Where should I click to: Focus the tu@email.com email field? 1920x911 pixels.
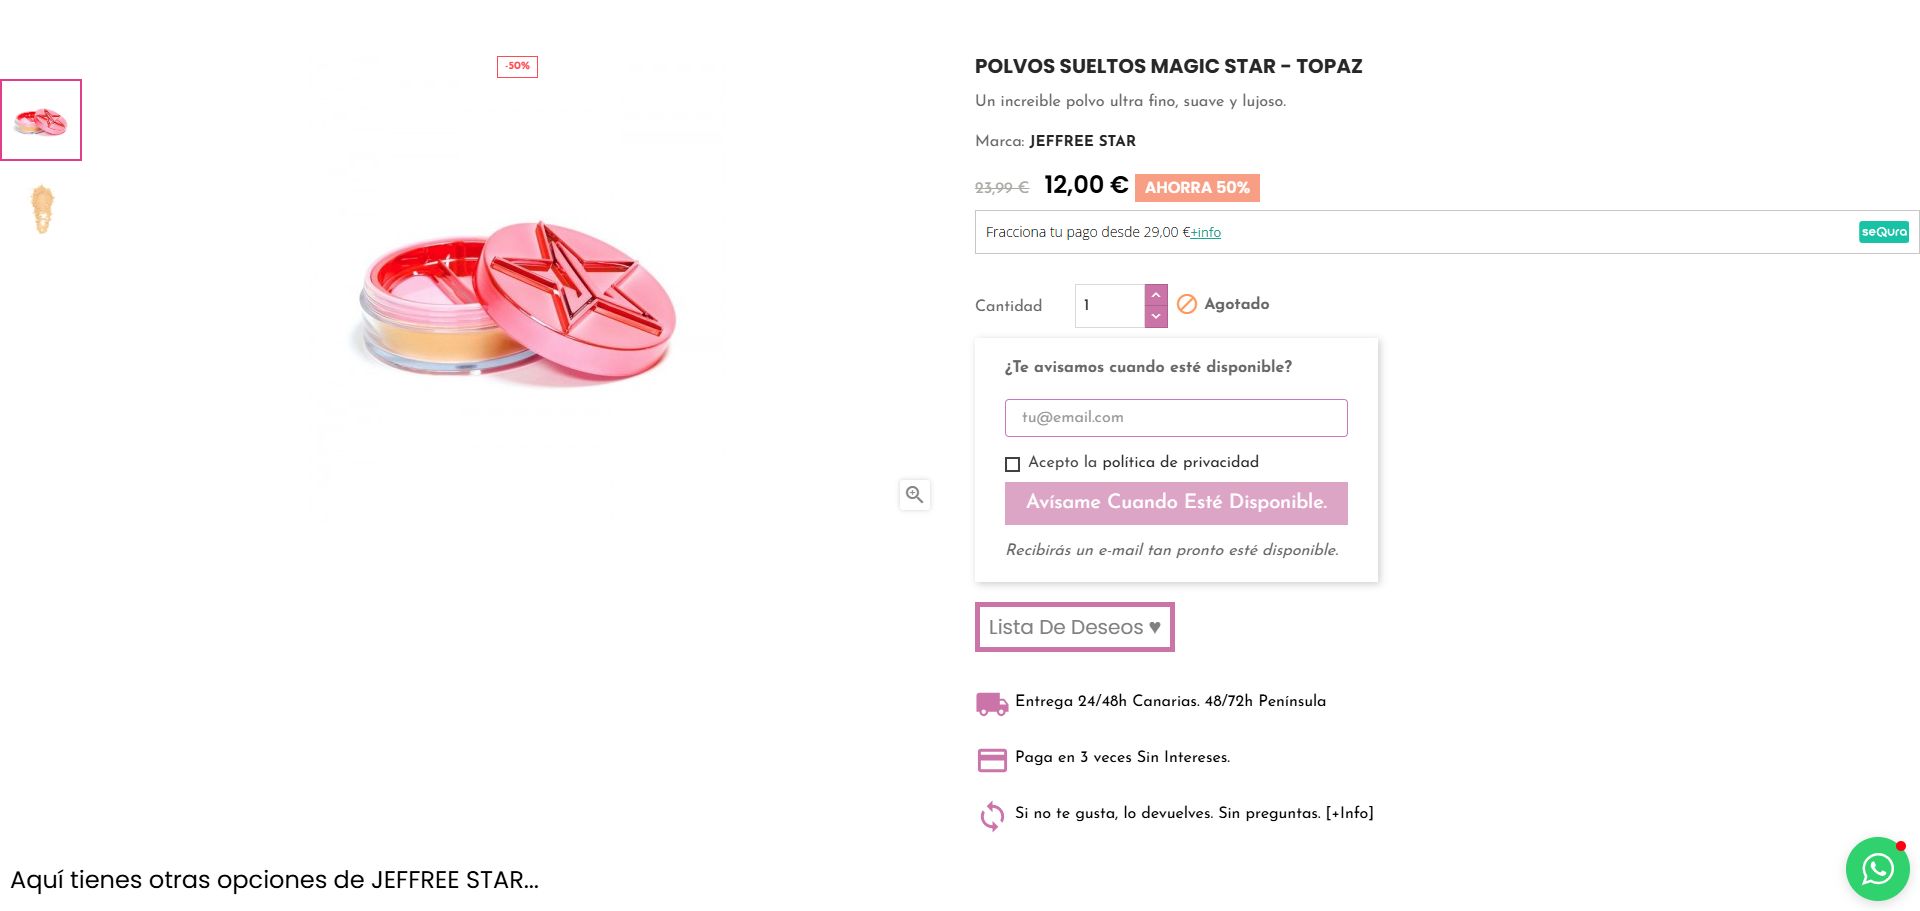click(1176, 418)
